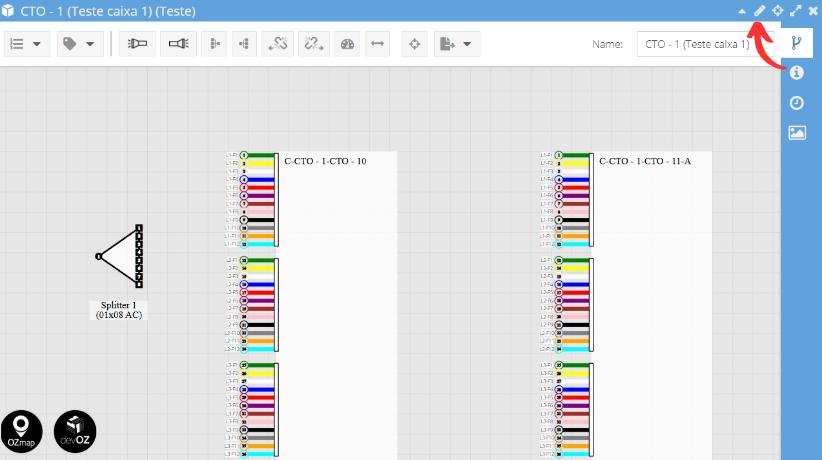
Task: Click cable label C-CTO - 1-CTO - 10
Action: (x=325, y=161)
